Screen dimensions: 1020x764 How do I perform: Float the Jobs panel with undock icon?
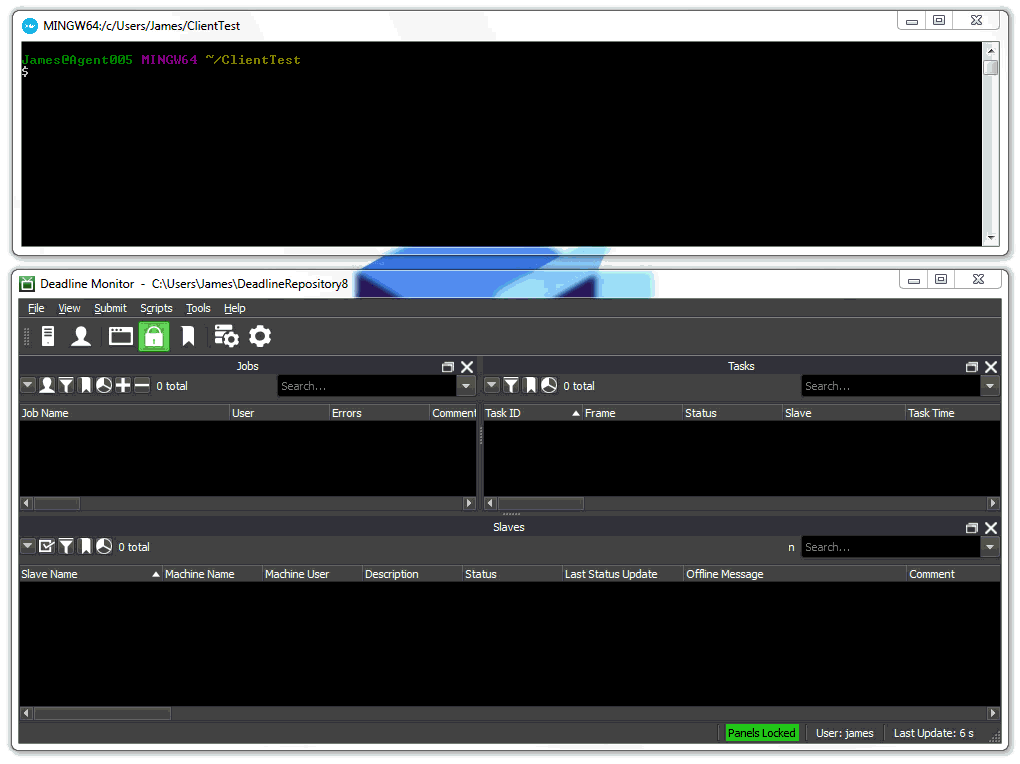tap(448, 367)
